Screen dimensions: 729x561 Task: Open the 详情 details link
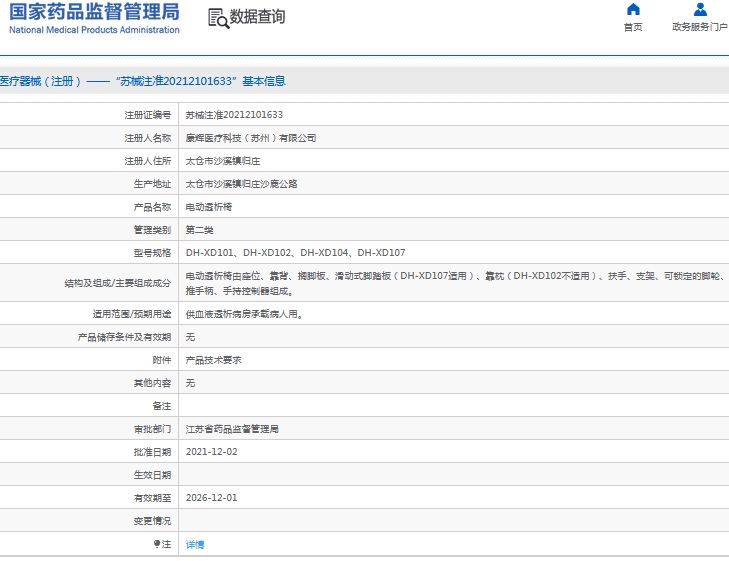pos(195,544)
